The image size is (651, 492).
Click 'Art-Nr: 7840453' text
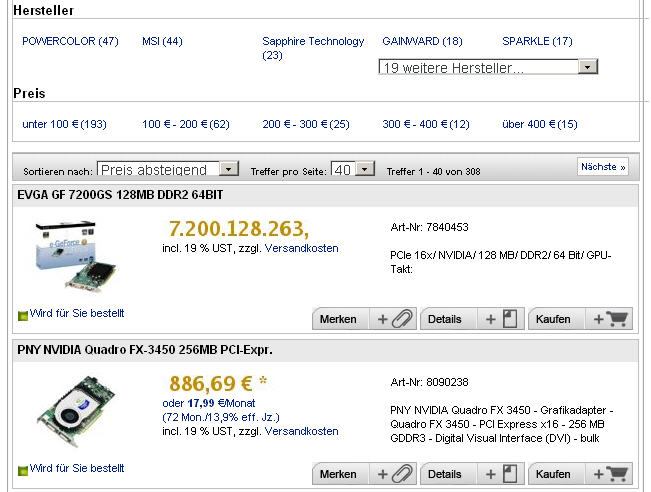(x=429, y=227)
